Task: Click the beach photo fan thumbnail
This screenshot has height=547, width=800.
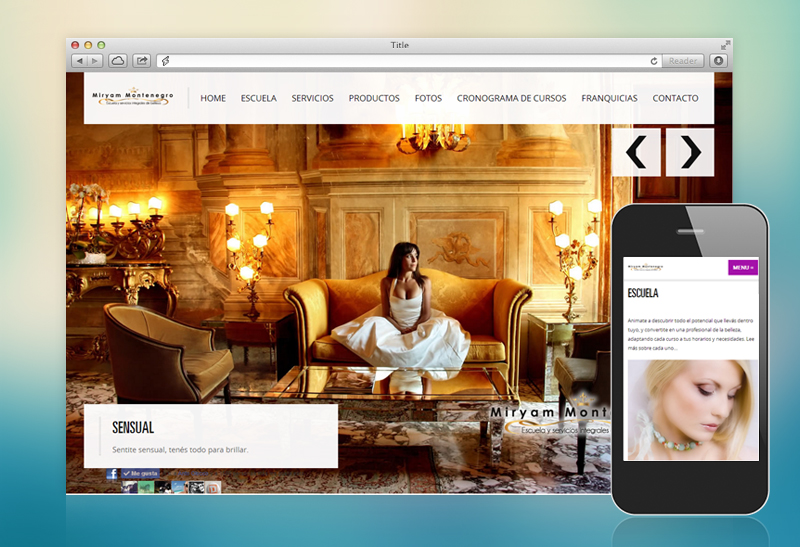Action: coord(179,487)
